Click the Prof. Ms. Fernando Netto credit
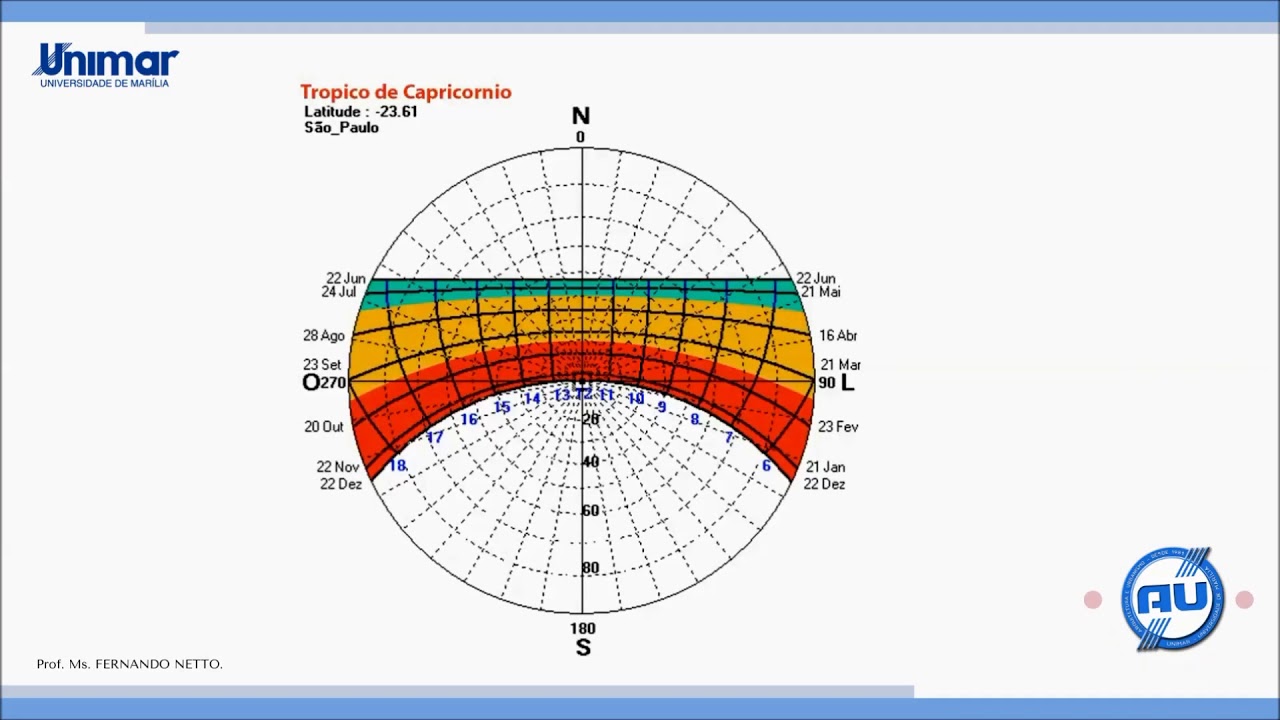1280x720 pixels. coord(129,664)
